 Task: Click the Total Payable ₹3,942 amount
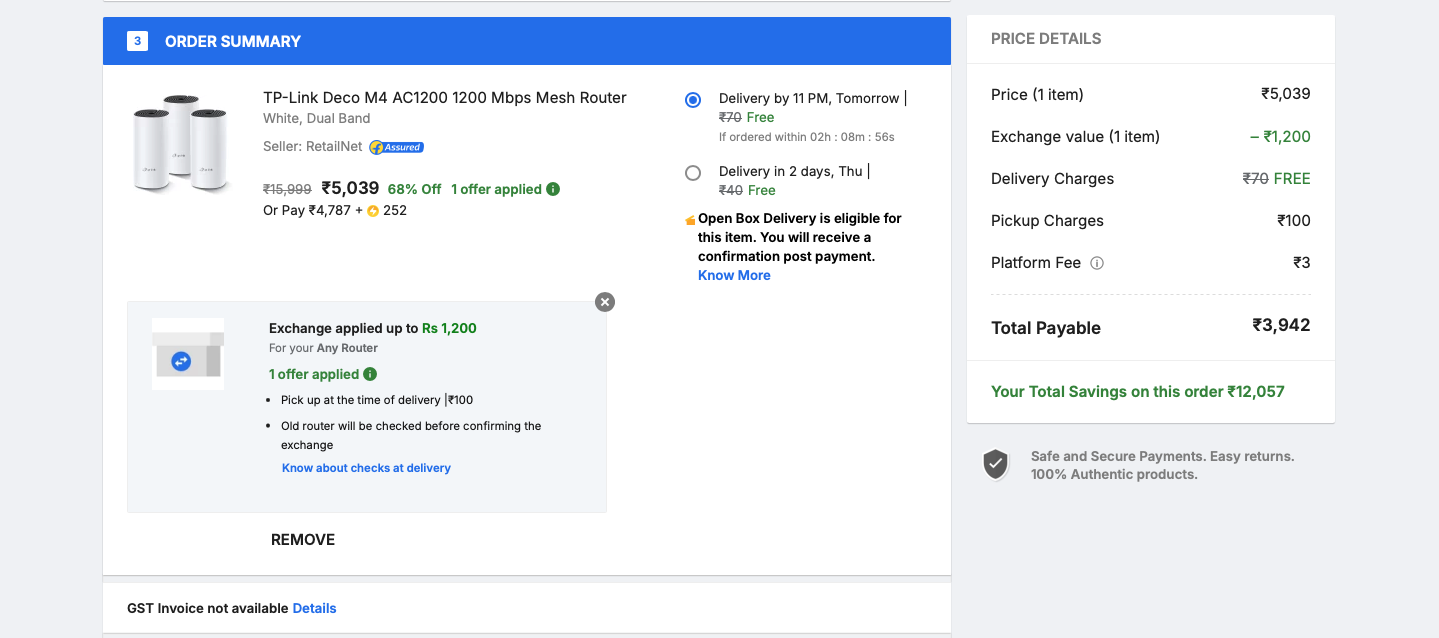pos(1281,325)
